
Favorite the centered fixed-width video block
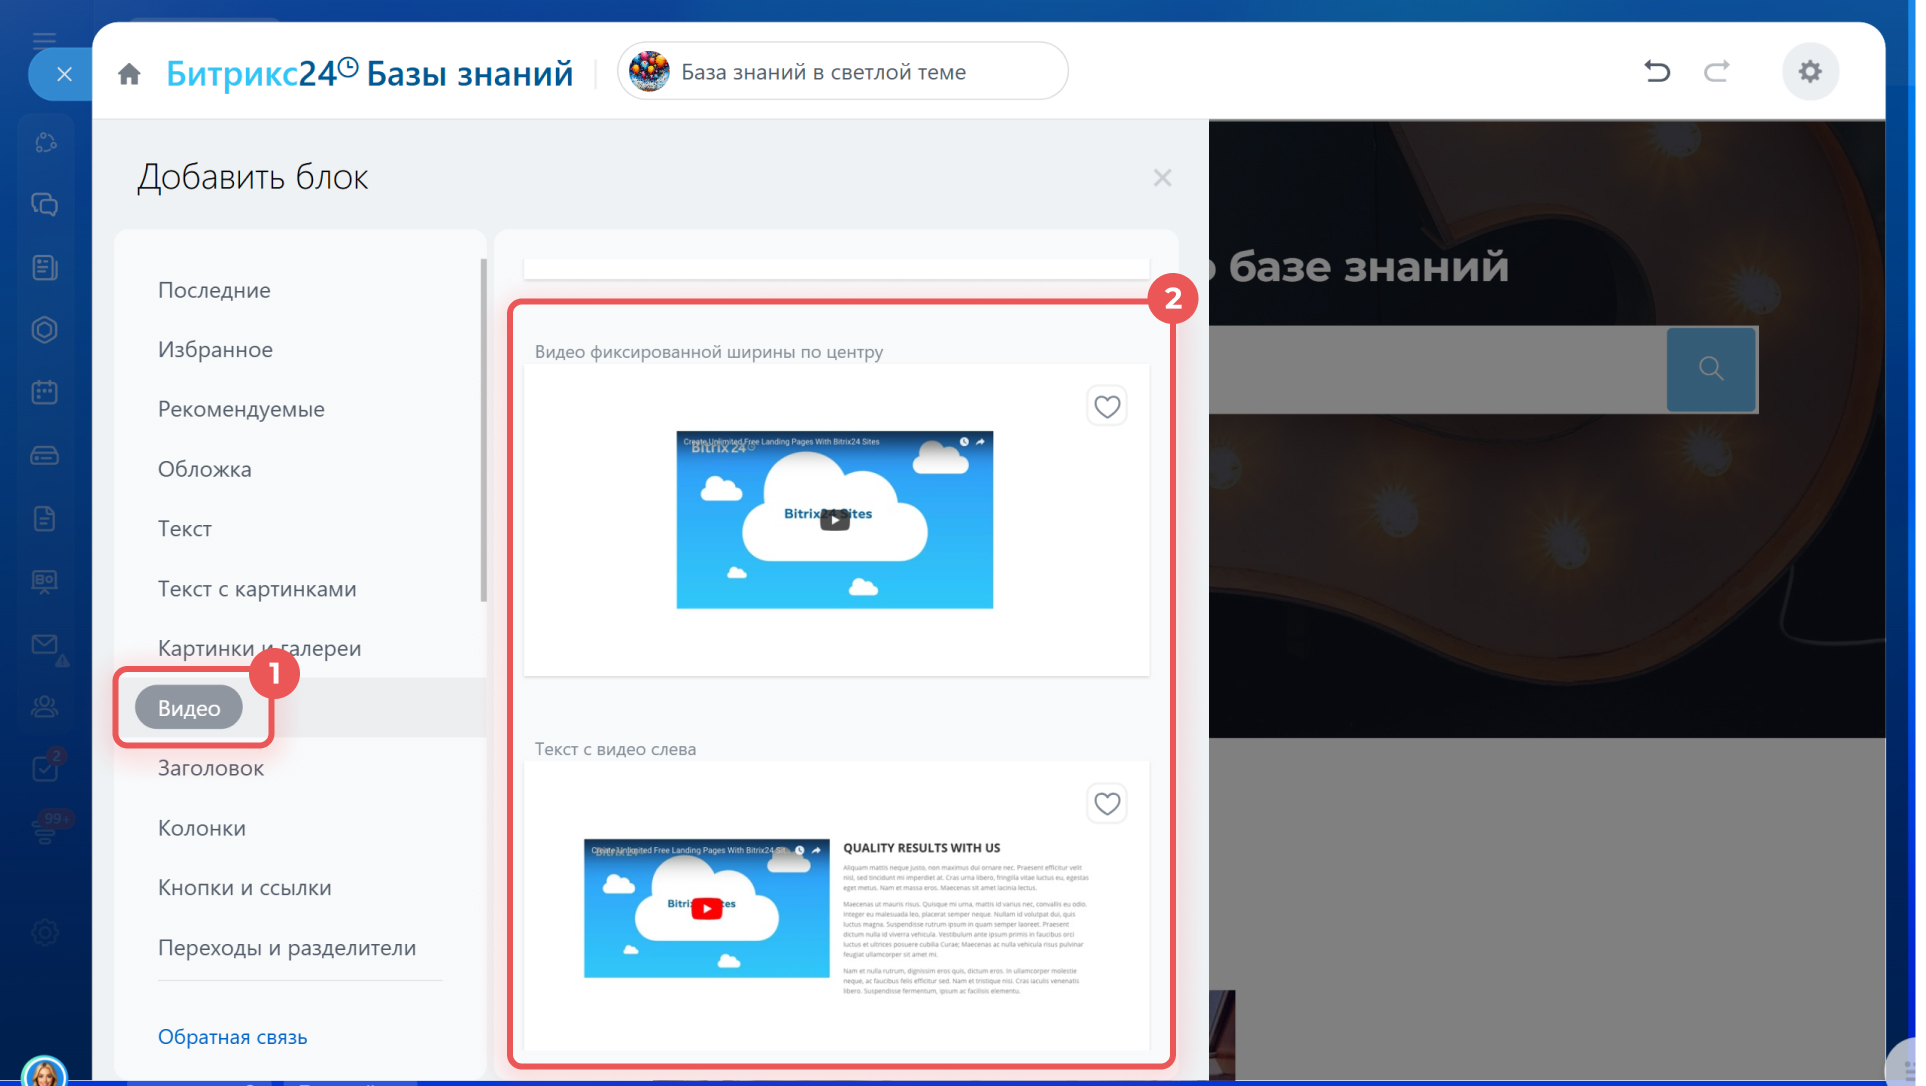click(x=1107, y=407)
